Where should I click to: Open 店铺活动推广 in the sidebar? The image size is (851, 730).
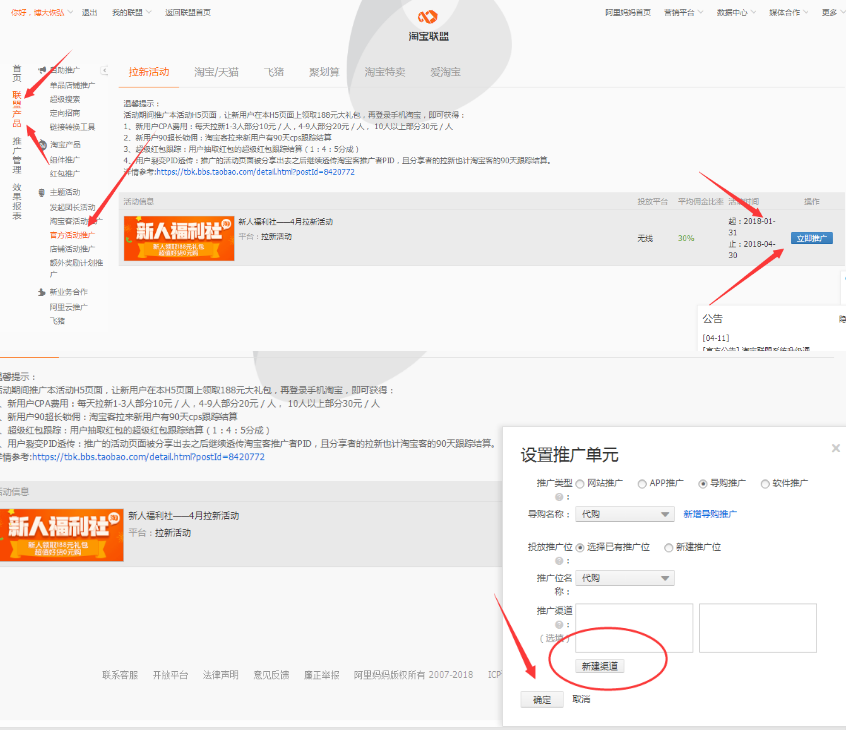coord(72,249)
